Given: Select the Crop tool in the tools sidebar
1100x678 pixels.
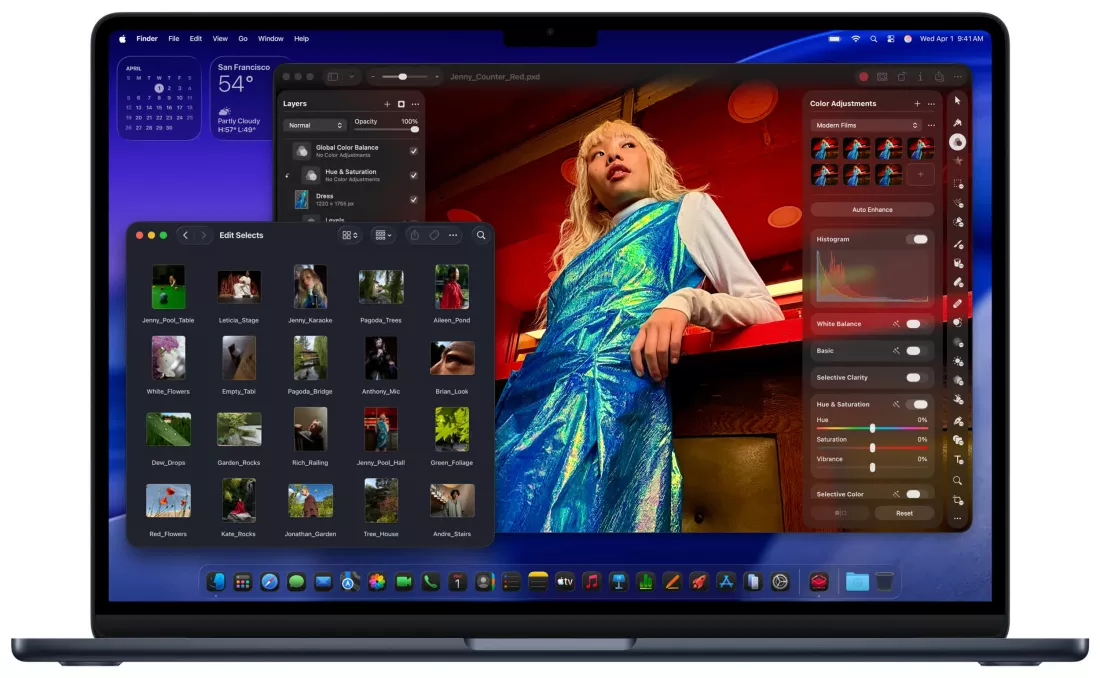Looking at the screenshot, I should (958, 500).
